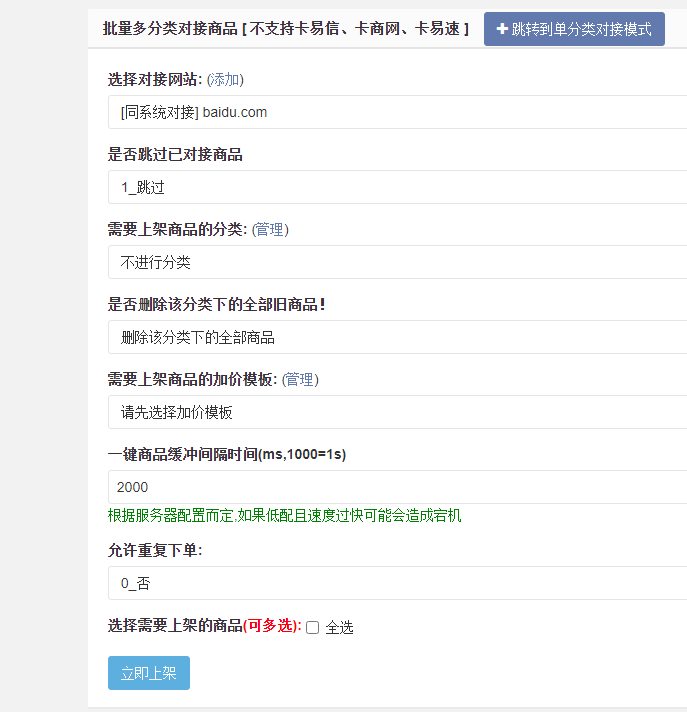Expand the 选择对接网站 dropdown showing baidu.com
The image size is (687, 712).
tap(397, 112)
